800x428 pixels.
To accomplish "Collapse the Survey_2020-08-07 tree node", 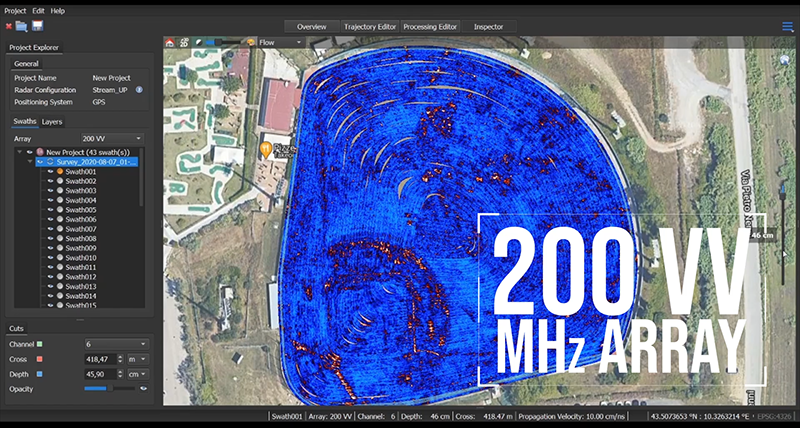I will pyautogui.click(x=30, y=162).
